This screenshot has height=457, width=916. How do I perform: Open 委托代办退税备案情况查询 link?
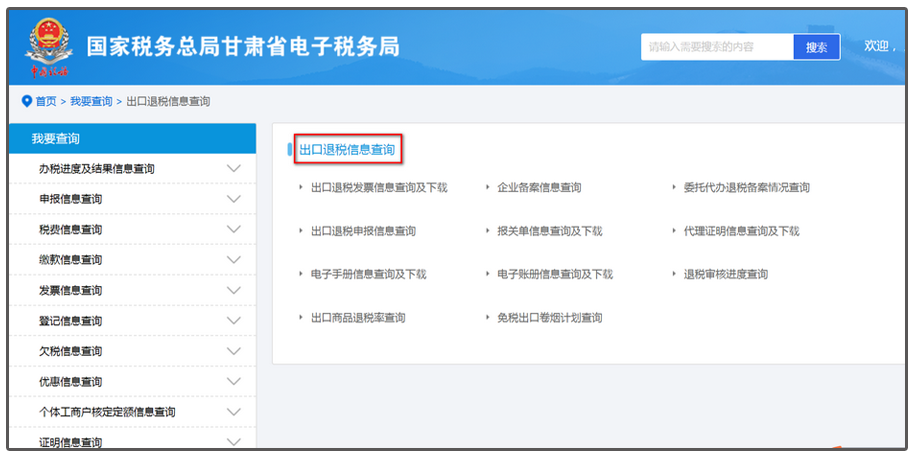747,188
